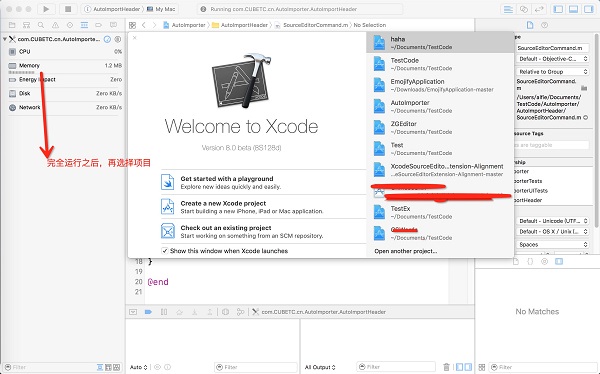Open the media library tab
The image size is (600, 374).
pos(559,261)
